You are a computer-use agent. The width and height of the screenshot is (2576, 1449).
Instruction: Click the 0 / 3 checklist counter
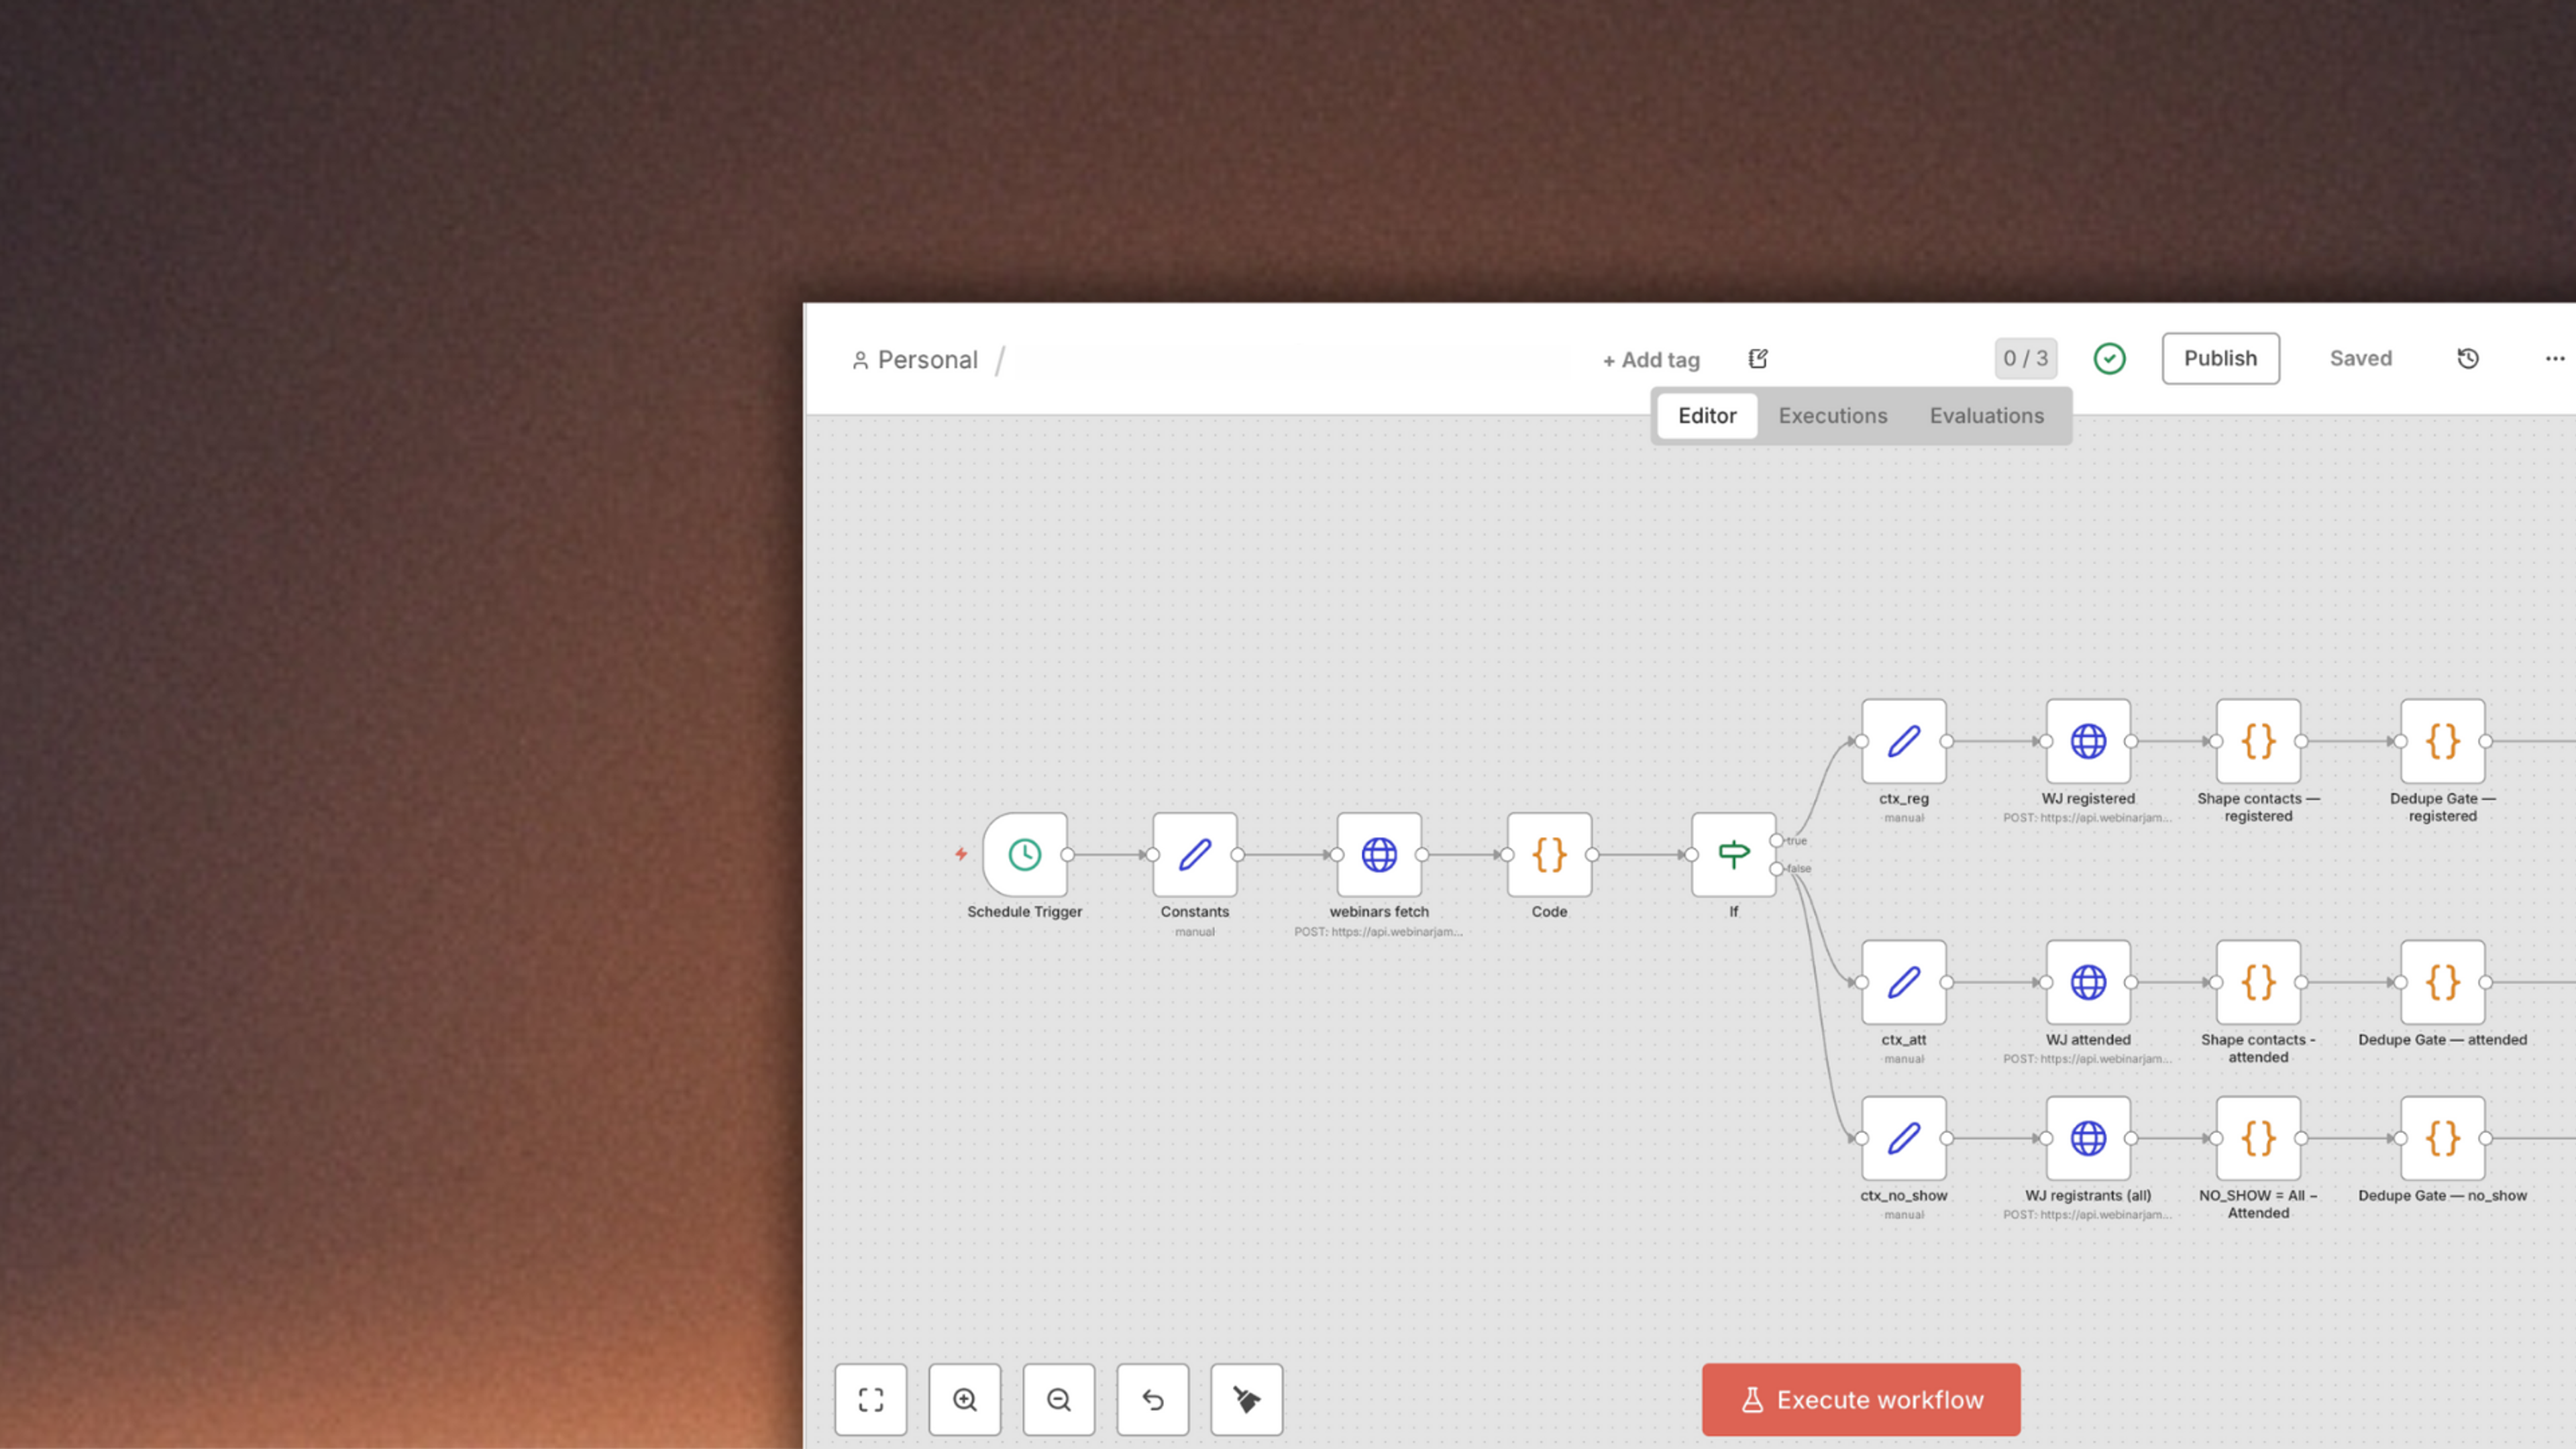tap(2025, 358)
